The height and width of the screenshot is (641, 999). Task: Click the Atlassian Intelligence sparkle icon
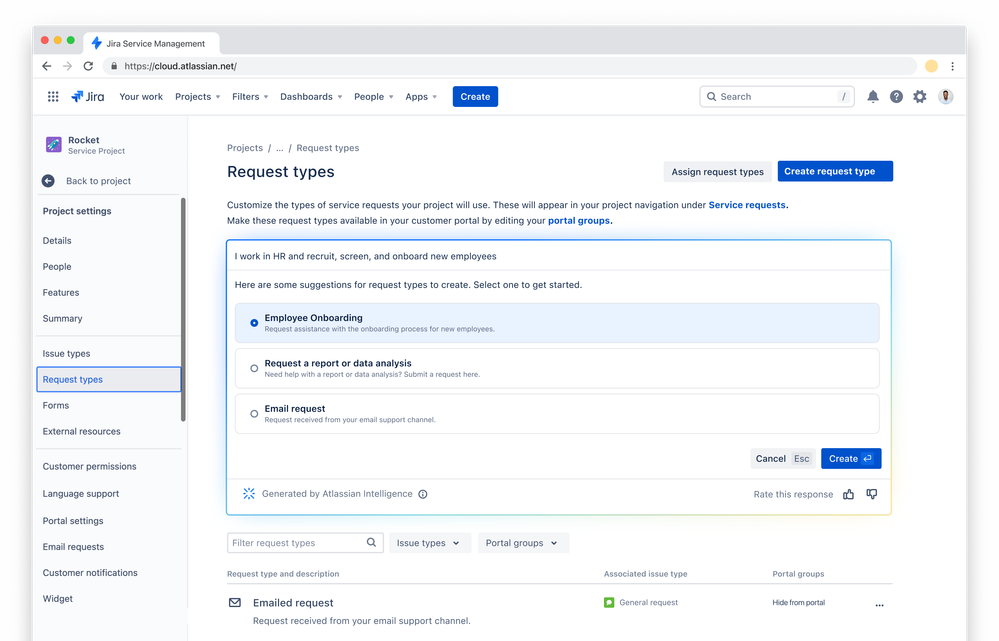tap(249, 494)
